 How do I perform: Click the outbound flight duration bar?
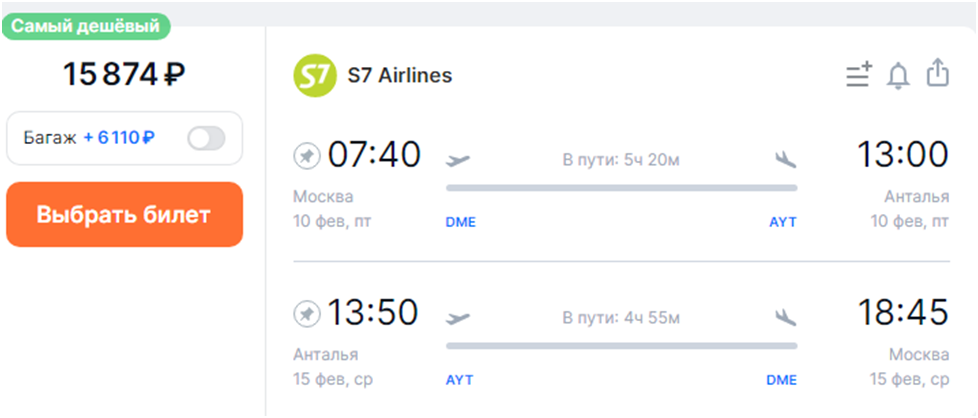point(621,187)
